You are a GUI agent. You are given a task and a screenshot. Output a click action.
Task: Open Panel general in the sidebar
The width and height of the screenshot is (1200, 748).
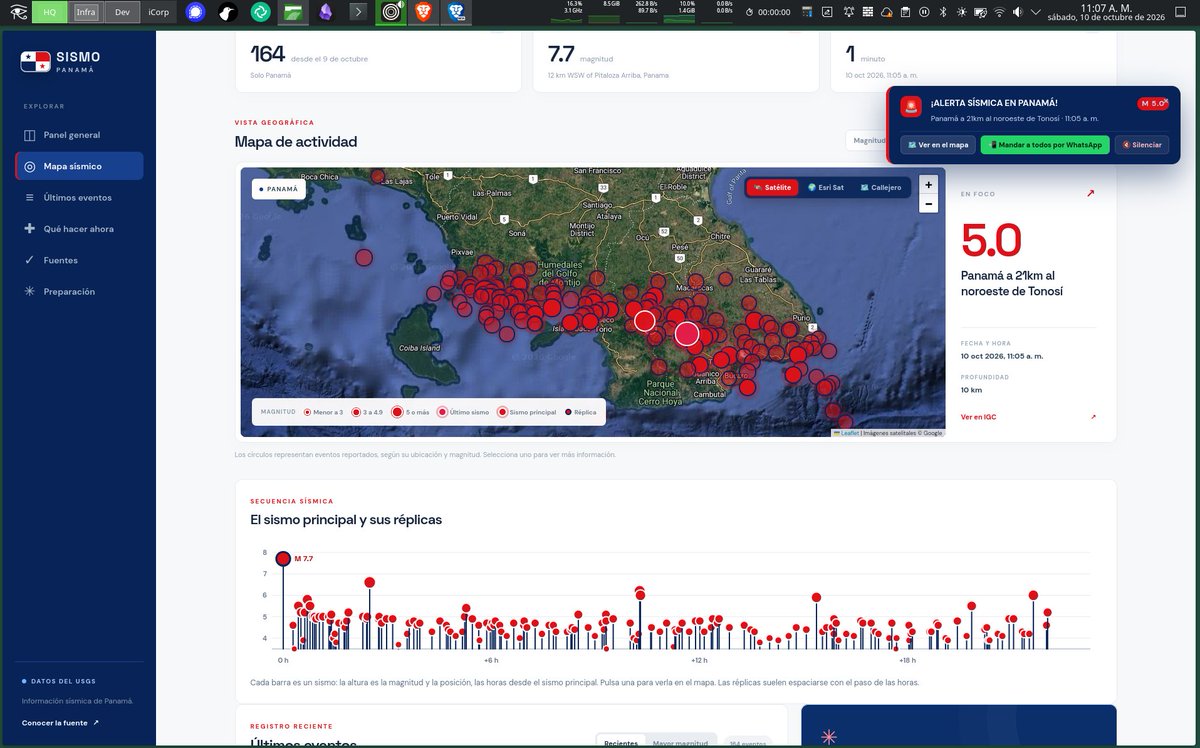coord(79,135)
